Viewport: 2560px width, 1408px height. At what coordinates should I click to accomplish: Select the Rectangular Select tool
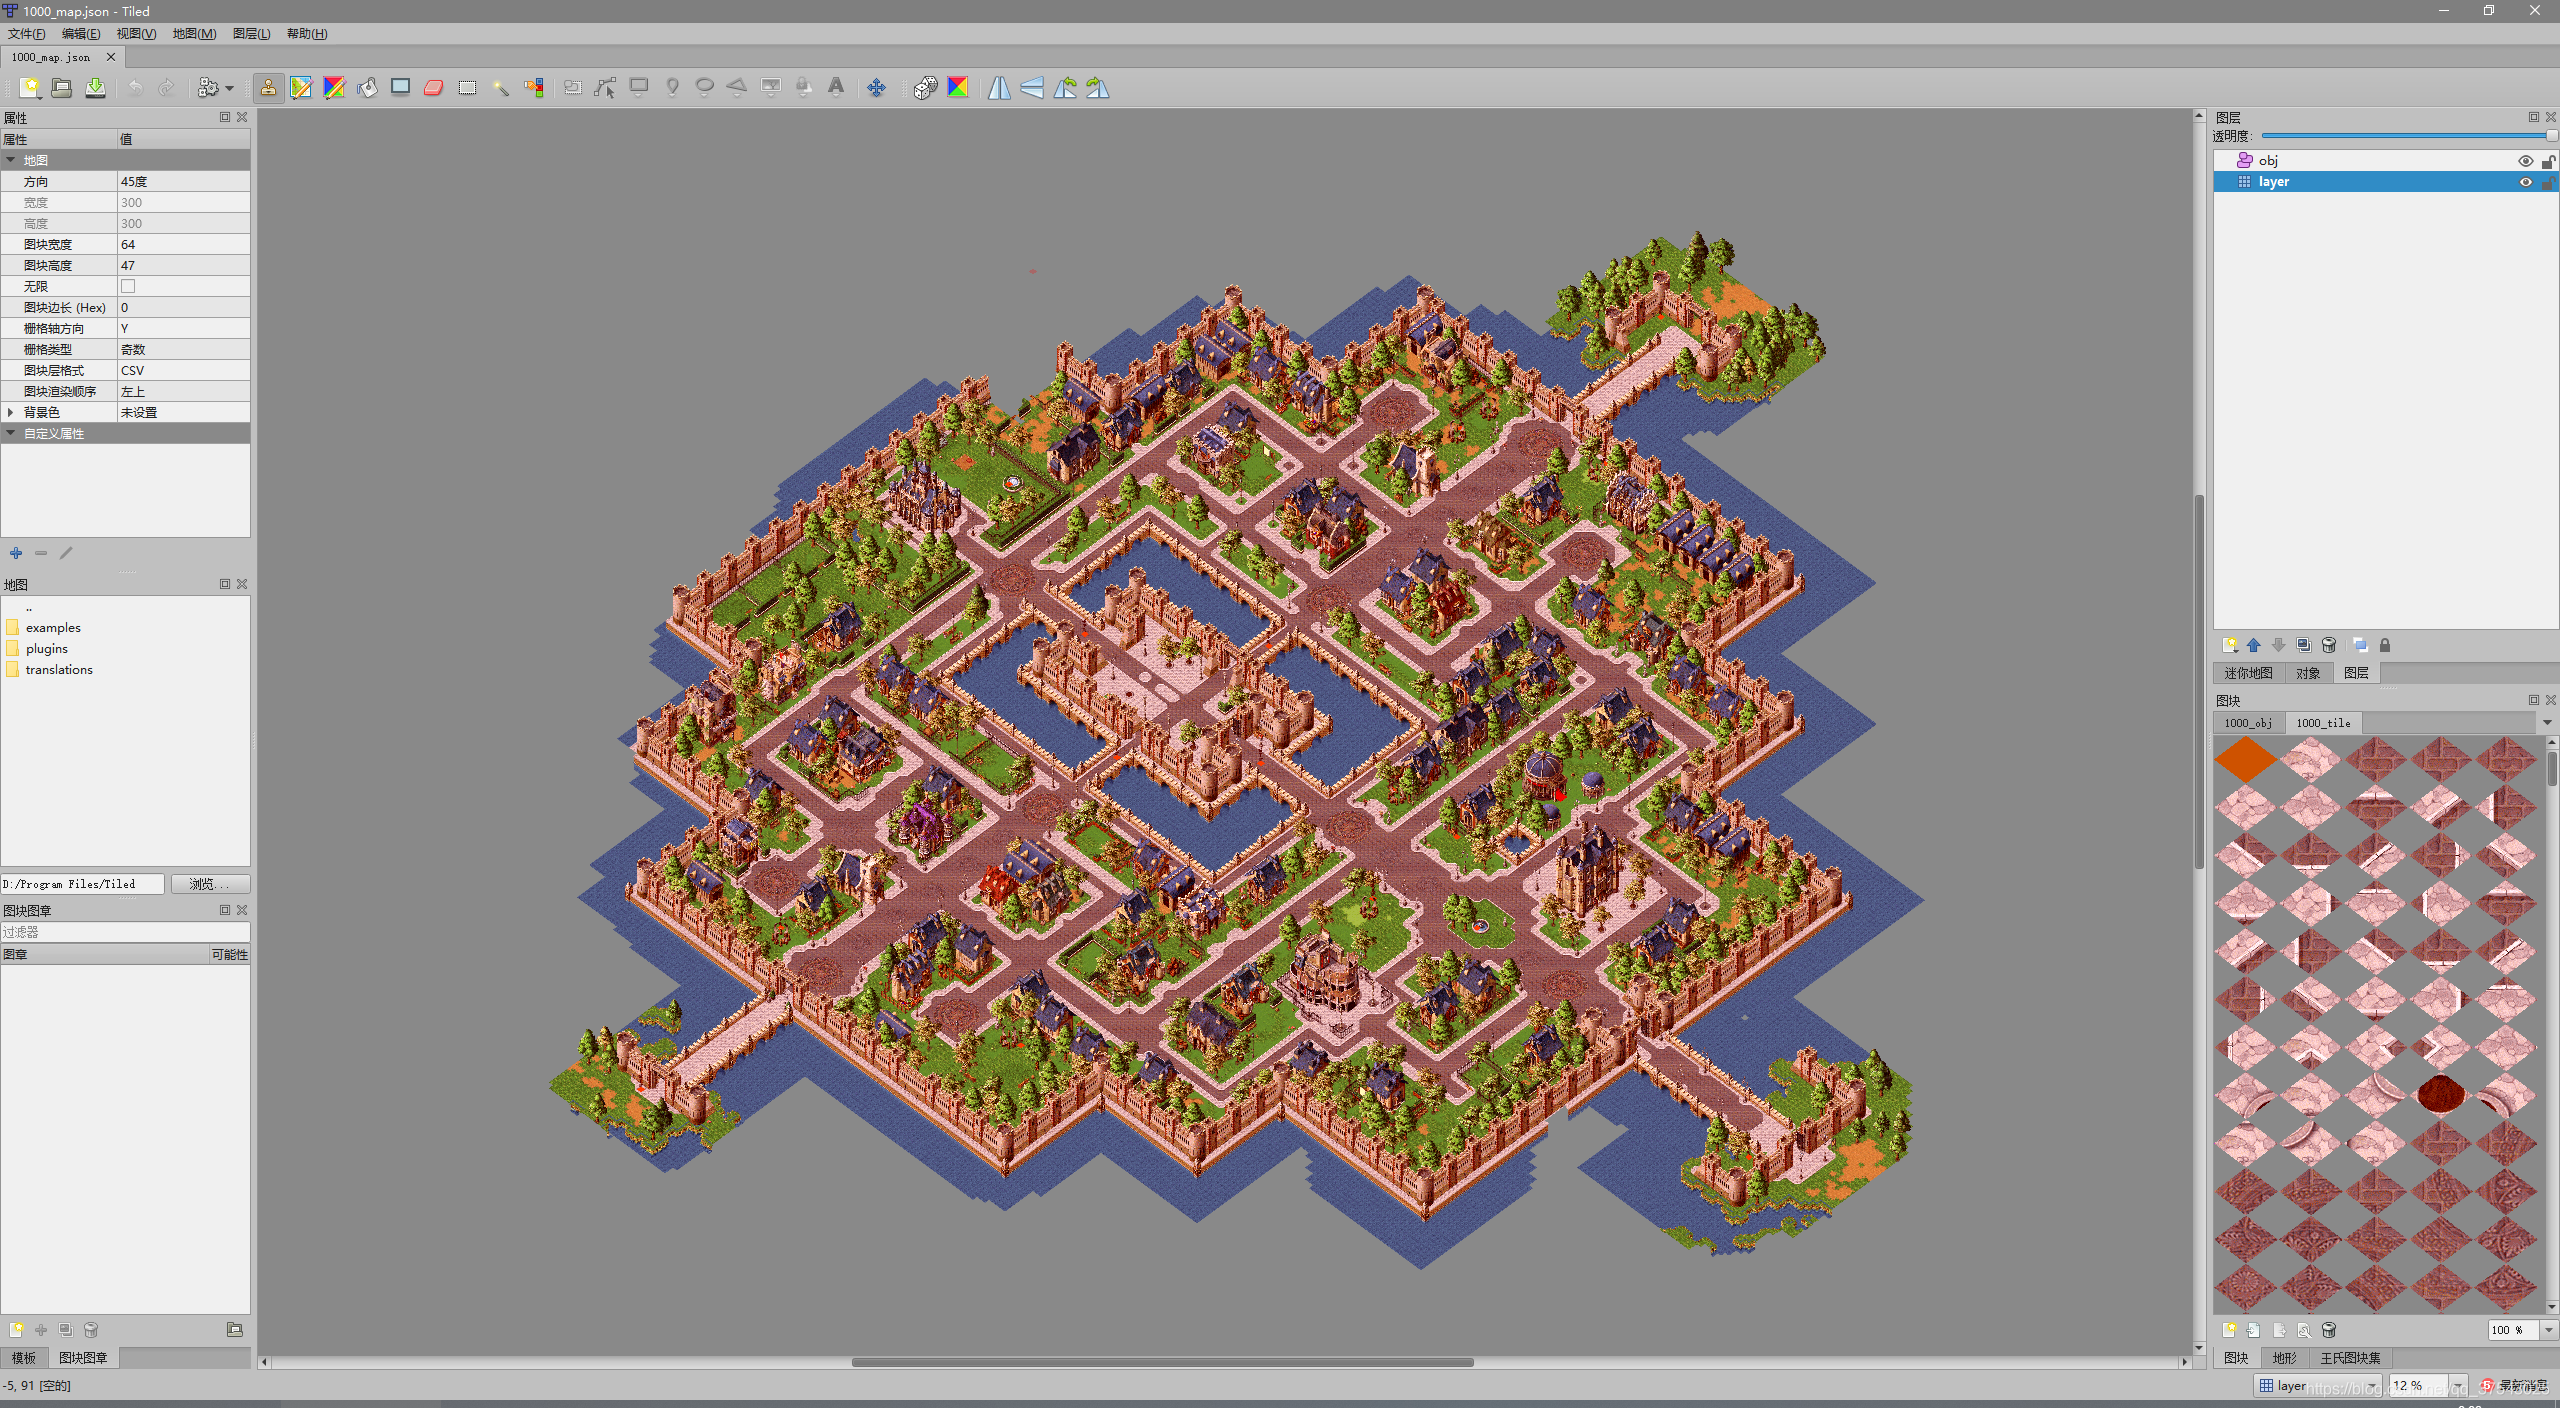467,88
